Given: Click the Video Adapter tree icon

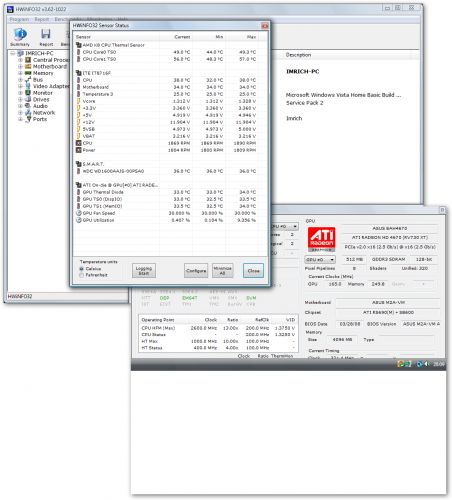Looking at the screenshot, I should tap(28, 86).
